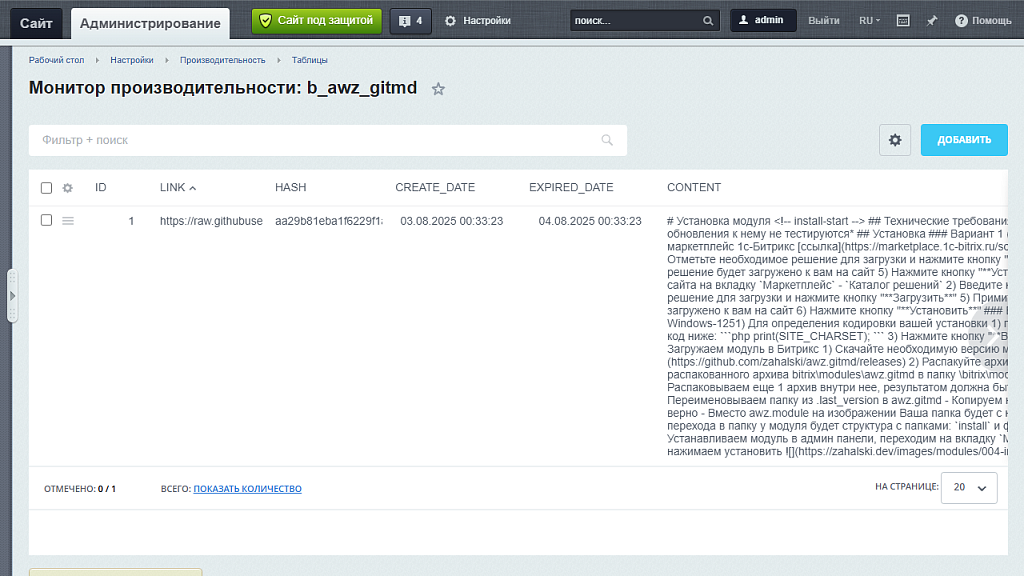Click the notifications counter showing 4
The image size is (1024, 576).
(411, 21)
